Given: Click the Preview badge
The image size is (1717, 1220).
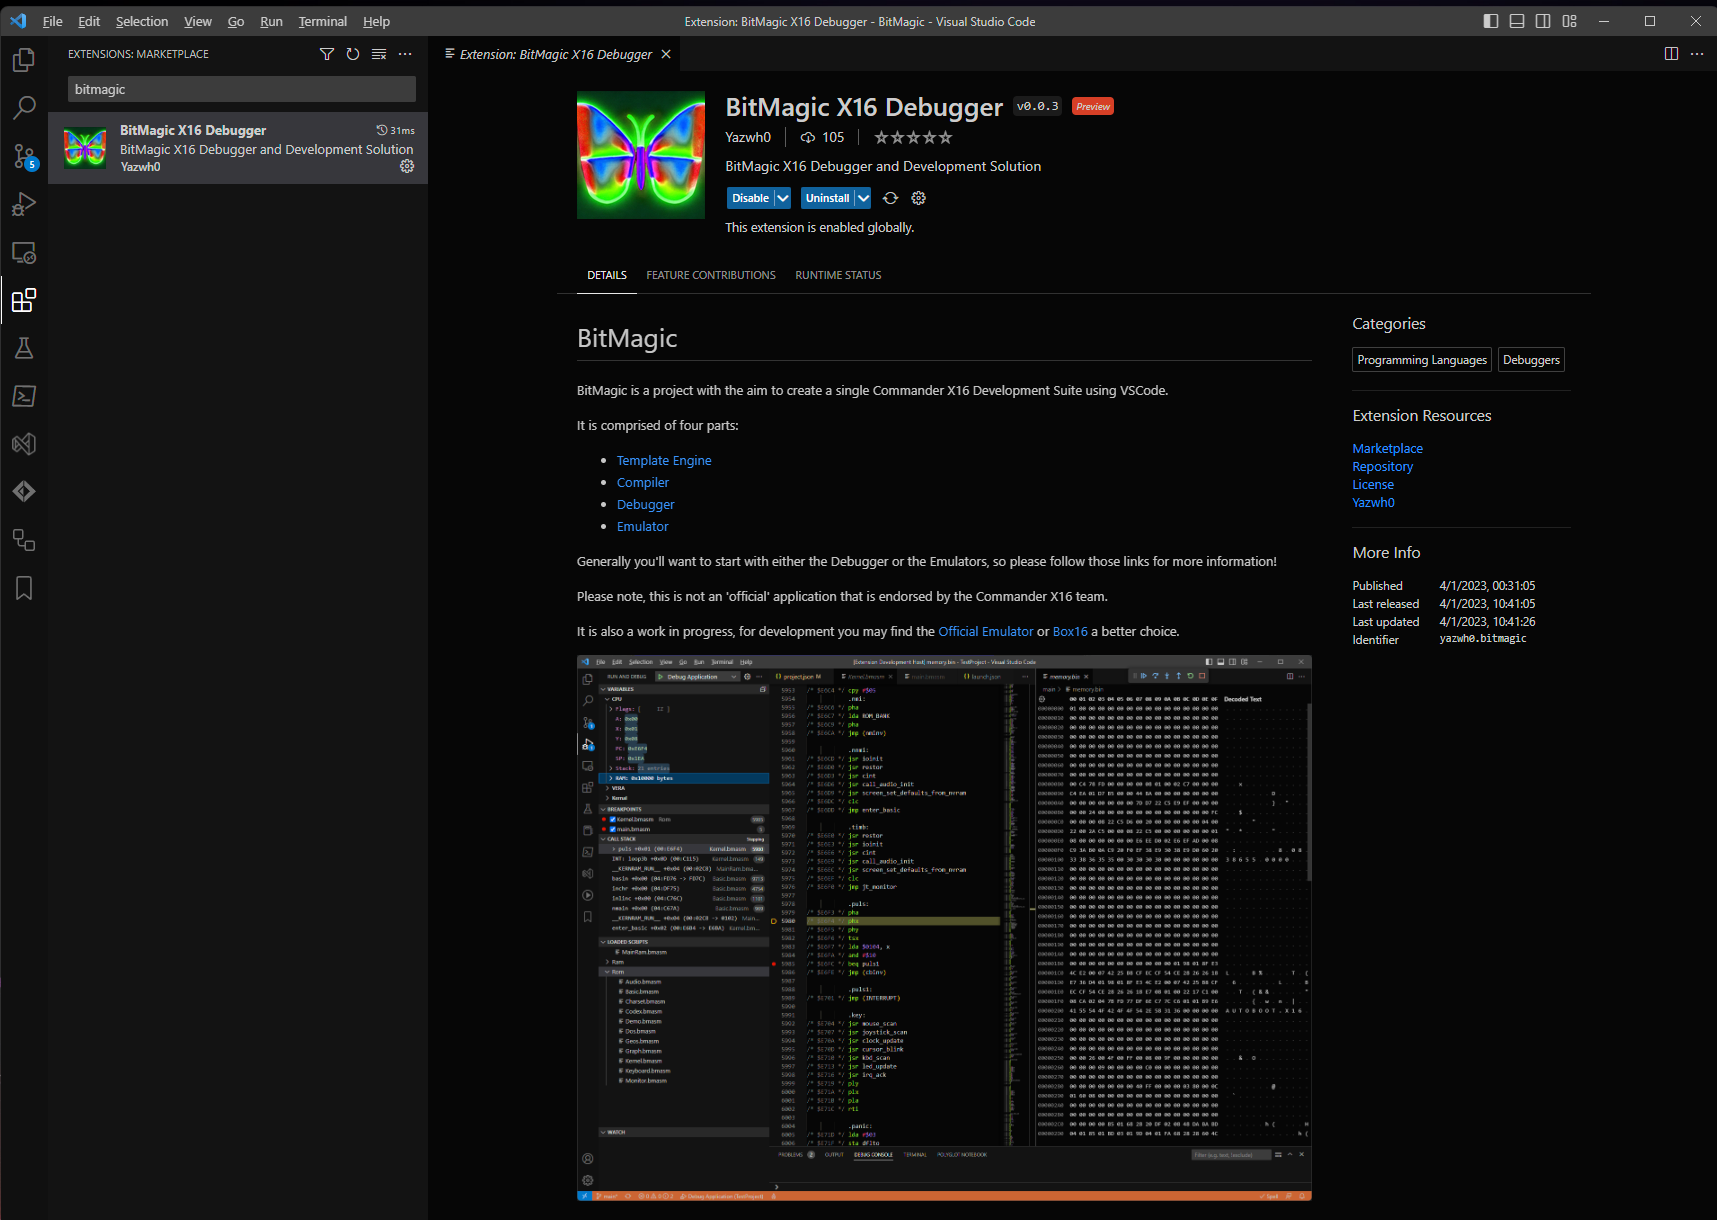Looking at the screenshot, I should pos(1093,106).
